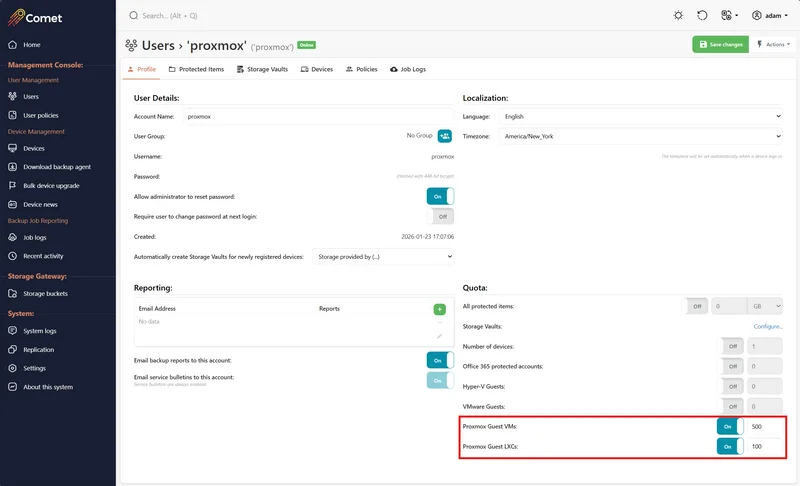Image resolution: width=800 pixels, height=486 pixels.
Task: Click the theme toggle sun icon
Action: tap(679, 16)
